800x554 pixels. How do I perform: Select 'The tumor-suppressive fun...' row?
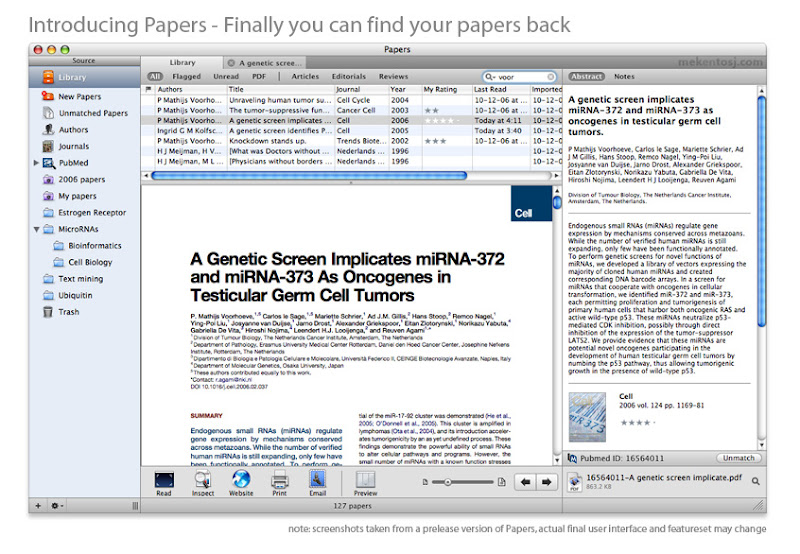coord(352,110)
